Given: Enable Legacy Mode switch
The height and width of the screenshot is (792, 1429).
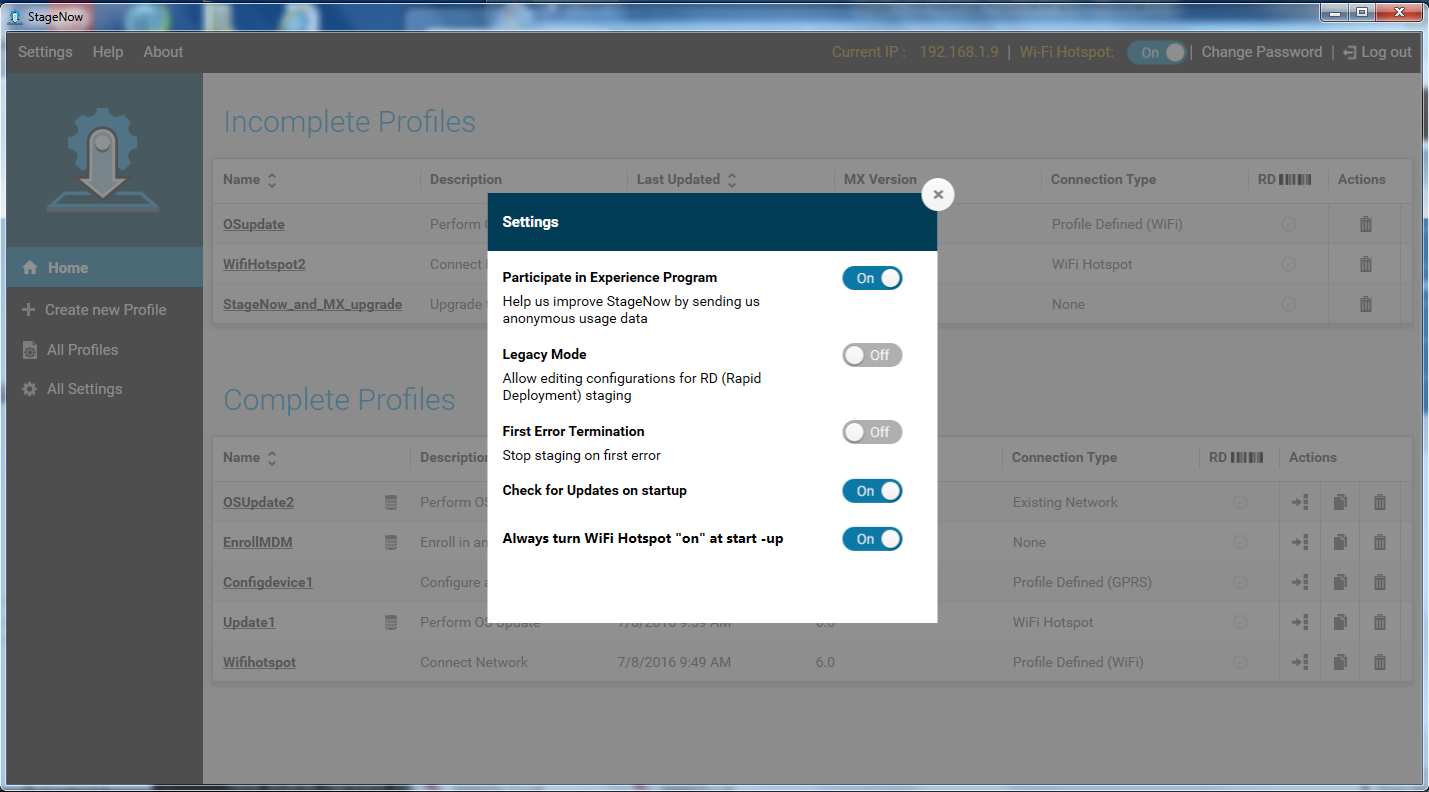Looking at the screenshot, I should point(872,355).
